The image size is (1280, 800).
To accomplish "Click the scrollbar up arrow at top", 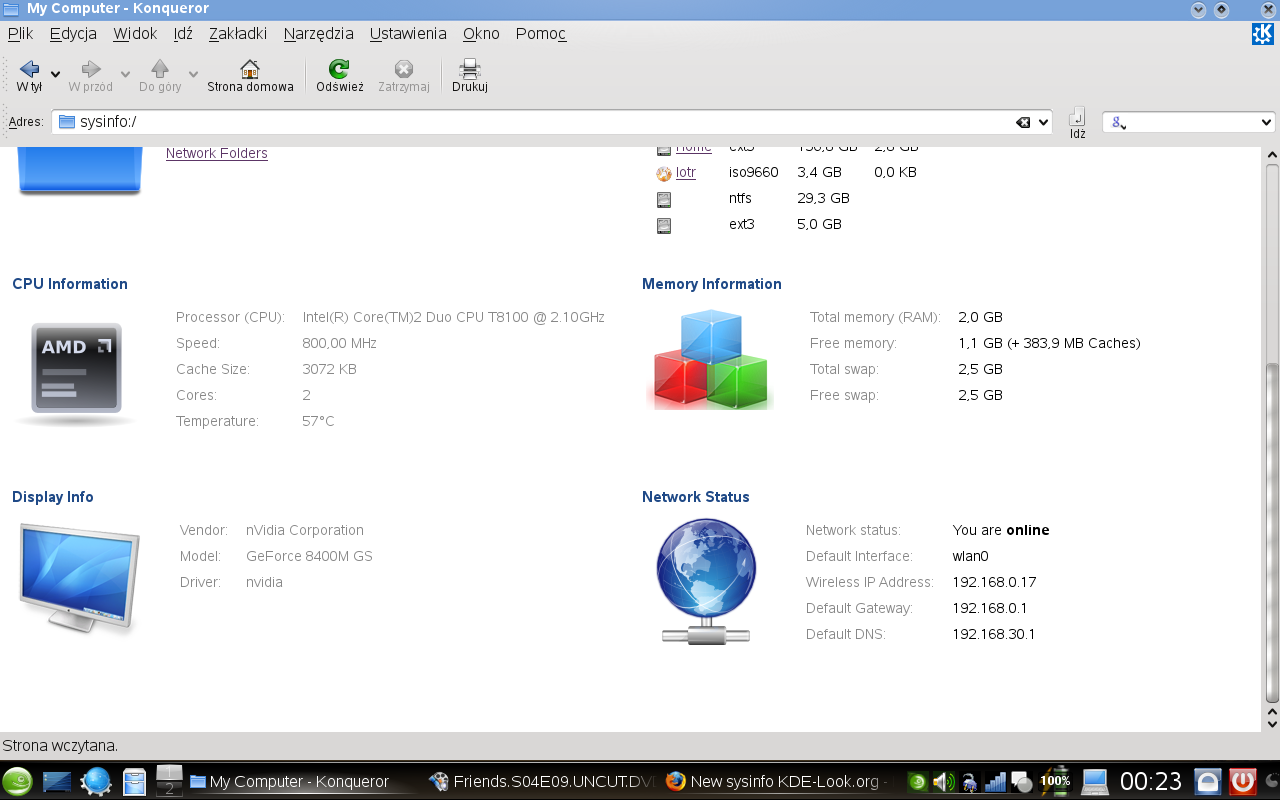I will click(x=1272, y=155).
